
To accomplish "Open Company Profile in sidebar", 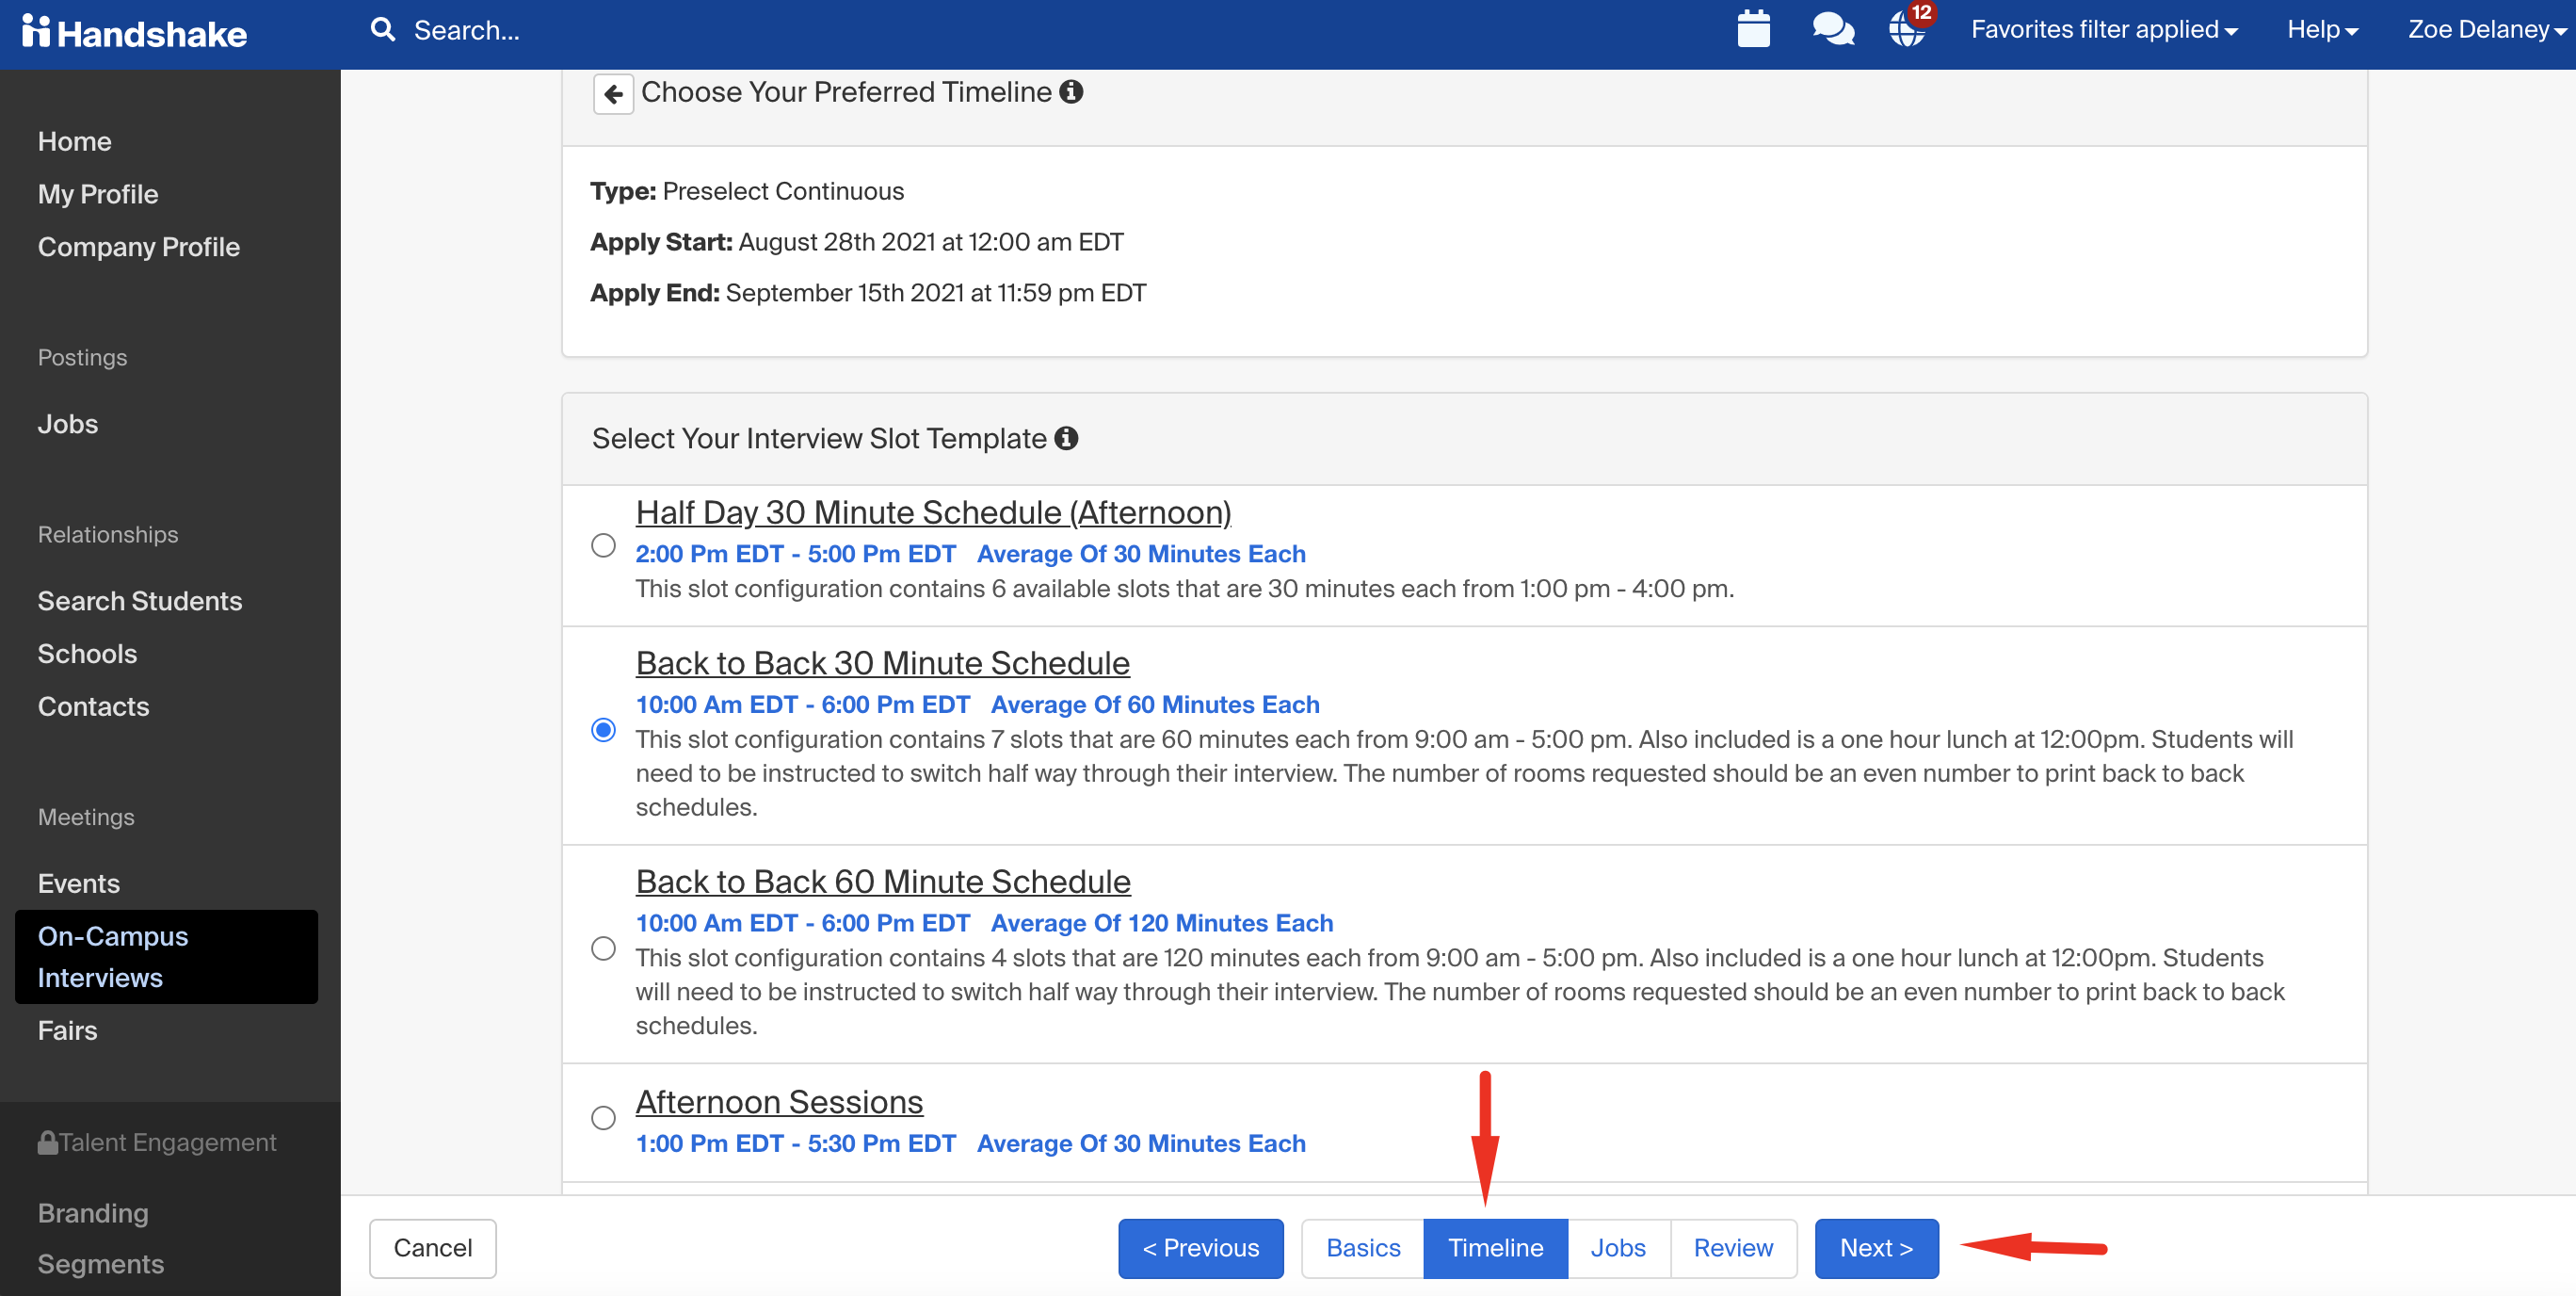I will pyautogui.click(x=139, y=247).
